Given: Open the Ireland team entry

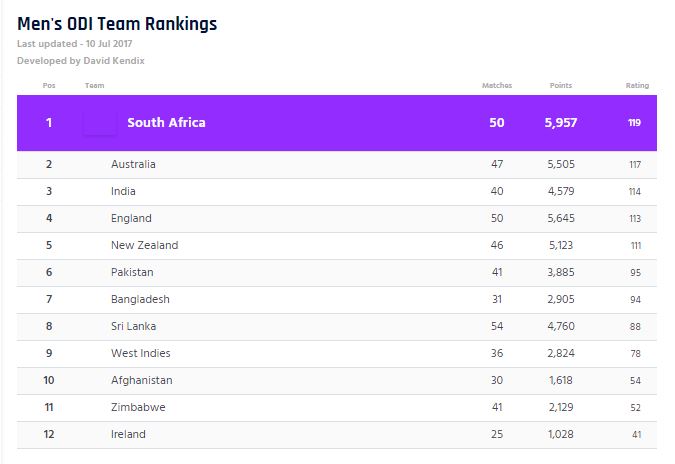Looking at the screenshot, I should (128, 434).
